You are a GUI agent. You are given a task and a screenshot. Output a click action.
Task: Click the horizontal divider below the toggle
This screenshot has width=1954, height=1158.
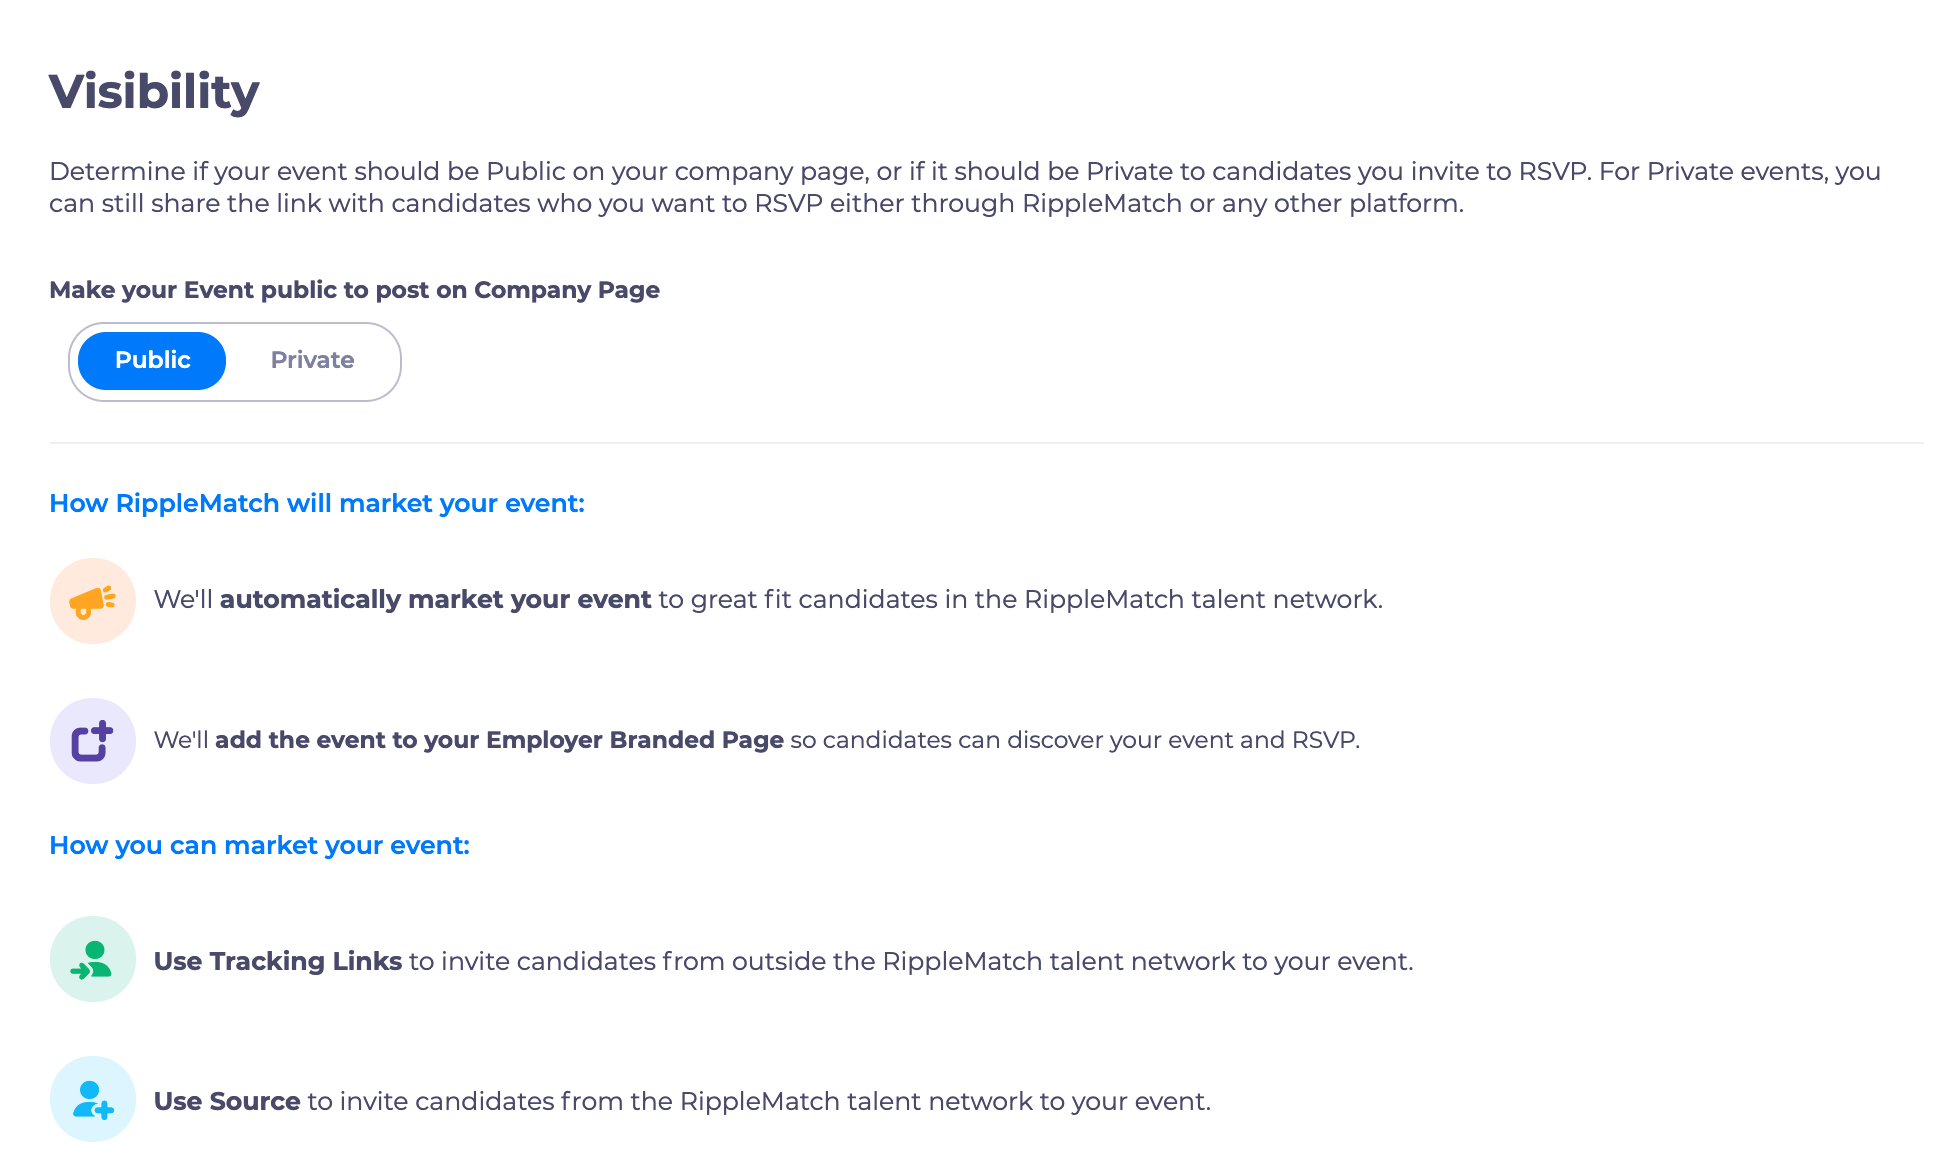[986, 442]
